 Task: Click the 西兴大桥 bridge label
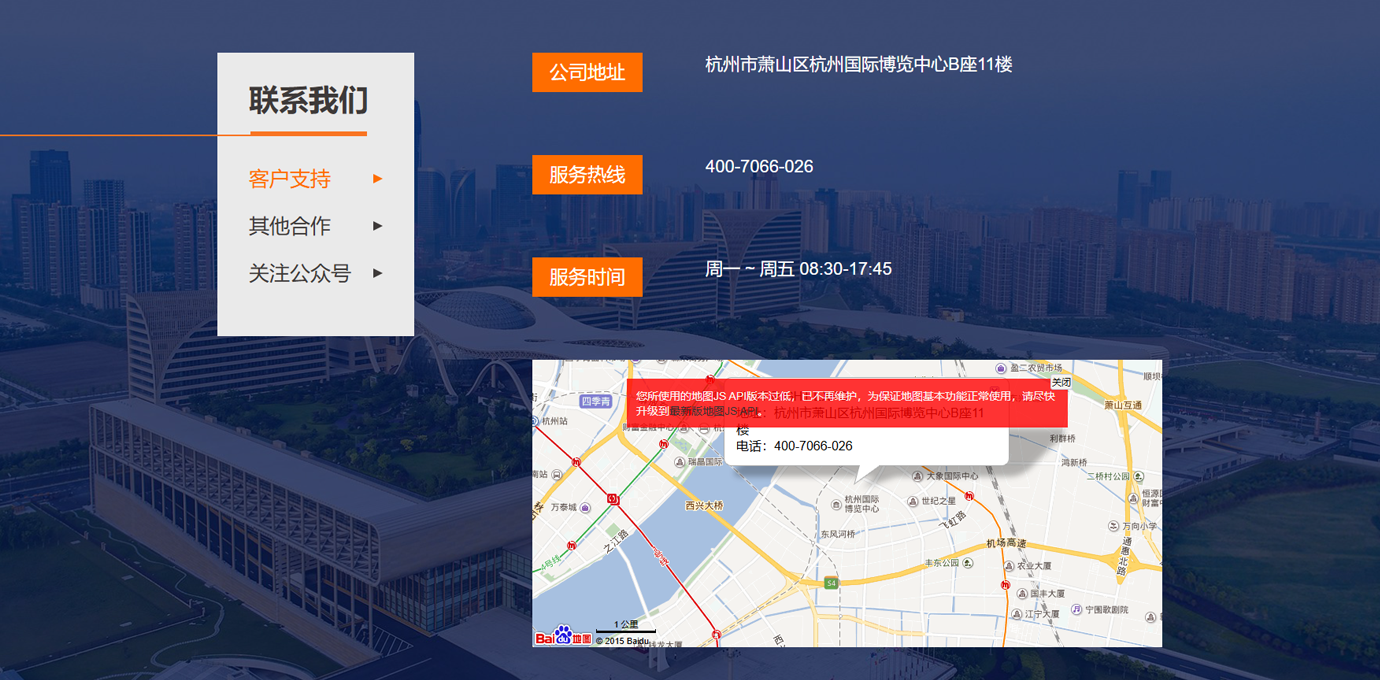coord(704,506)
